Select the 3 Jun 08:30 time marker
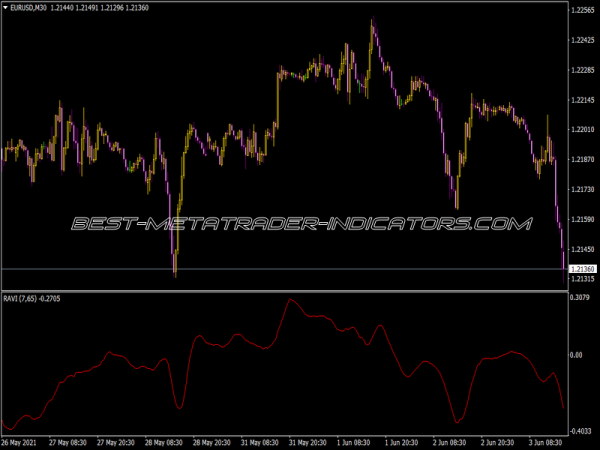Screen dimensions: 600x450 pyautogui.click(x=545, y=443)
